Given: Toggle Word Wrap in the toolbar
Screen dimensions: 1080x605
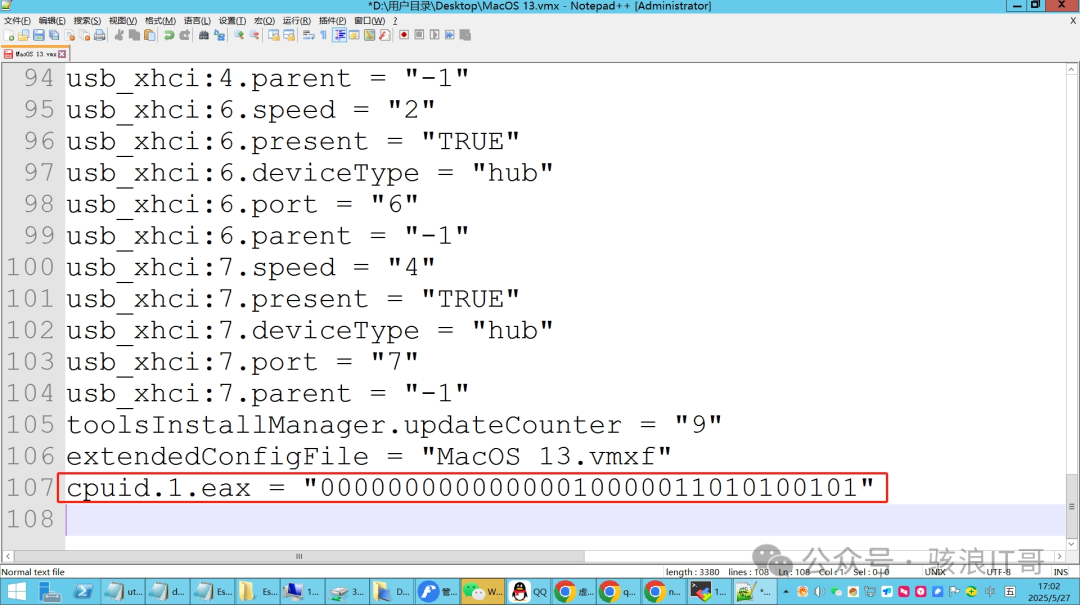Looking at the screenshot, I should [309, 35].
